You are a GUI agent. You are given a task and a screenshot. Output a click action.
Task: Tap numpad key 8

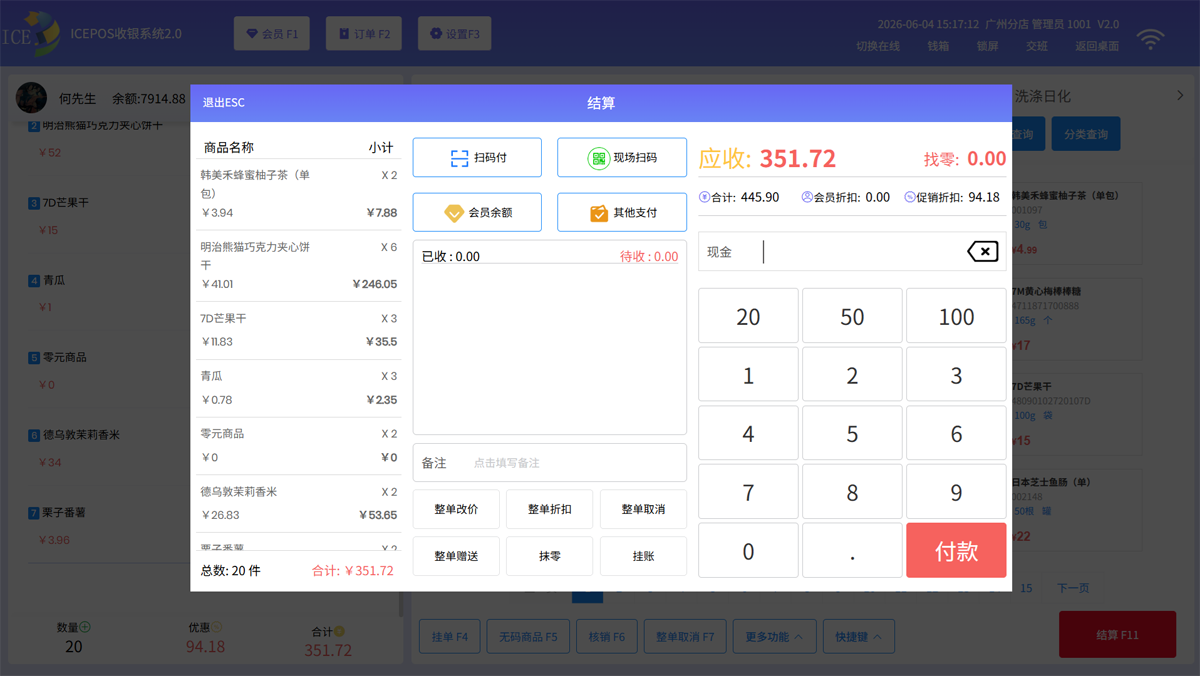coord(852,492)
